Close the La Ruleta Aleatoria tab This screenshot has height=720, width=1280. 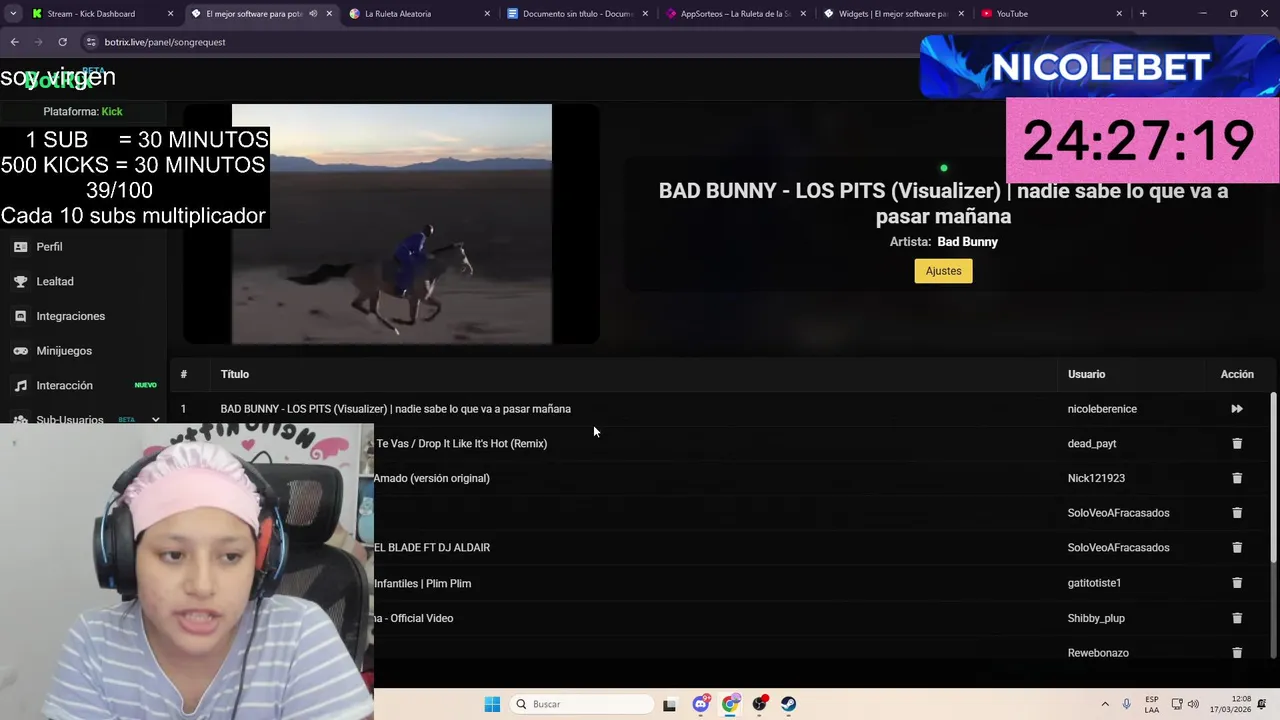click(487, 14)
